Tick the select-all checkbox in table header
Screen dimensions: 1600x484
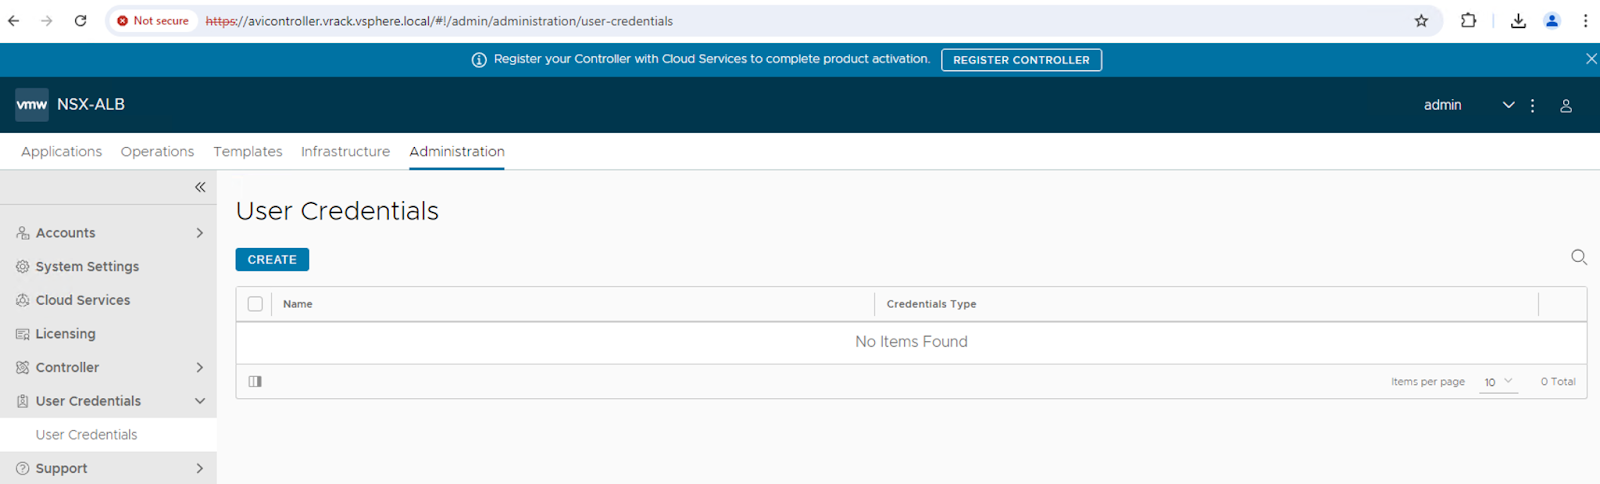coord(255,304)
